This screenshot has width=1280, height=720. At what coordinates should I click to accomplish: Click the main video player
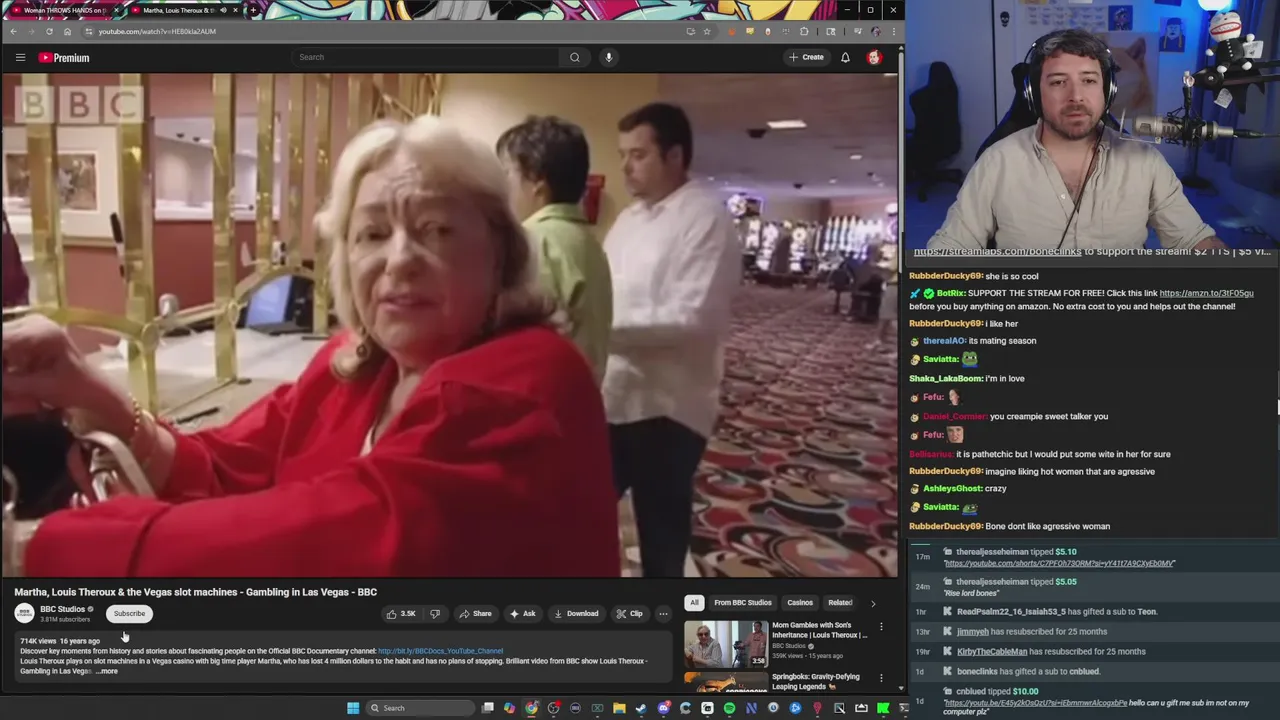coord(450,325)
